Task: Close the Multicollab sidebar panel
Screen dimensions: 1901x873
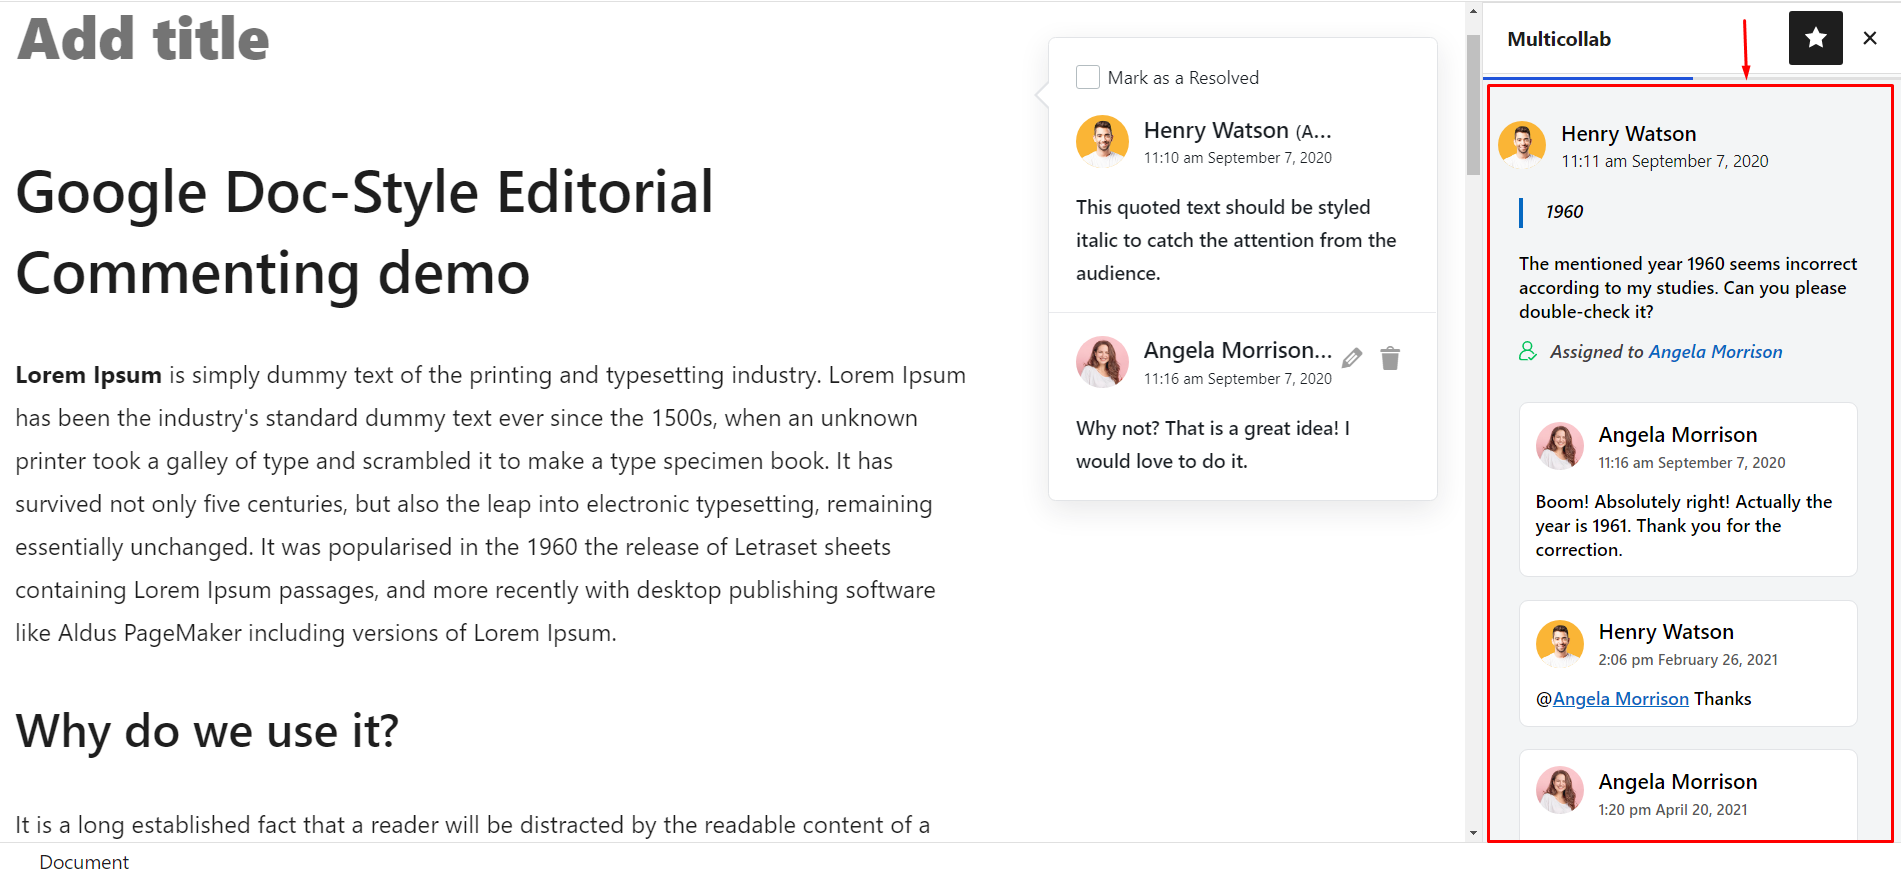Action: tap(1870, 38)
